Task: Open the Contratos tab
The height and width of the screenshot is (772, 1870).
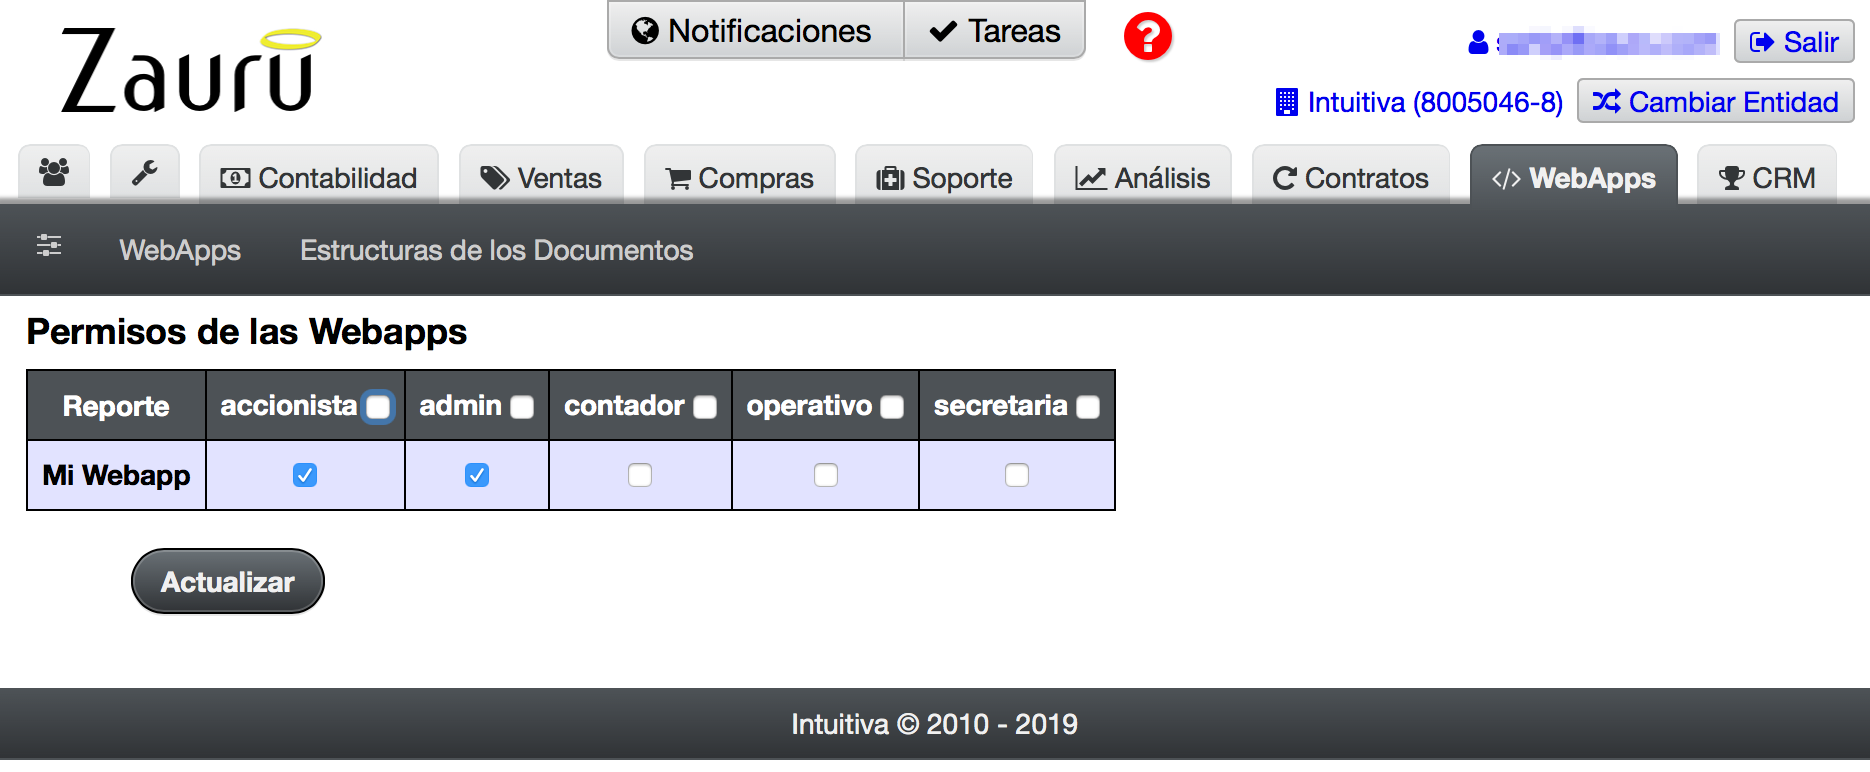Action: pyautogui.click(x=1351, y=177)
